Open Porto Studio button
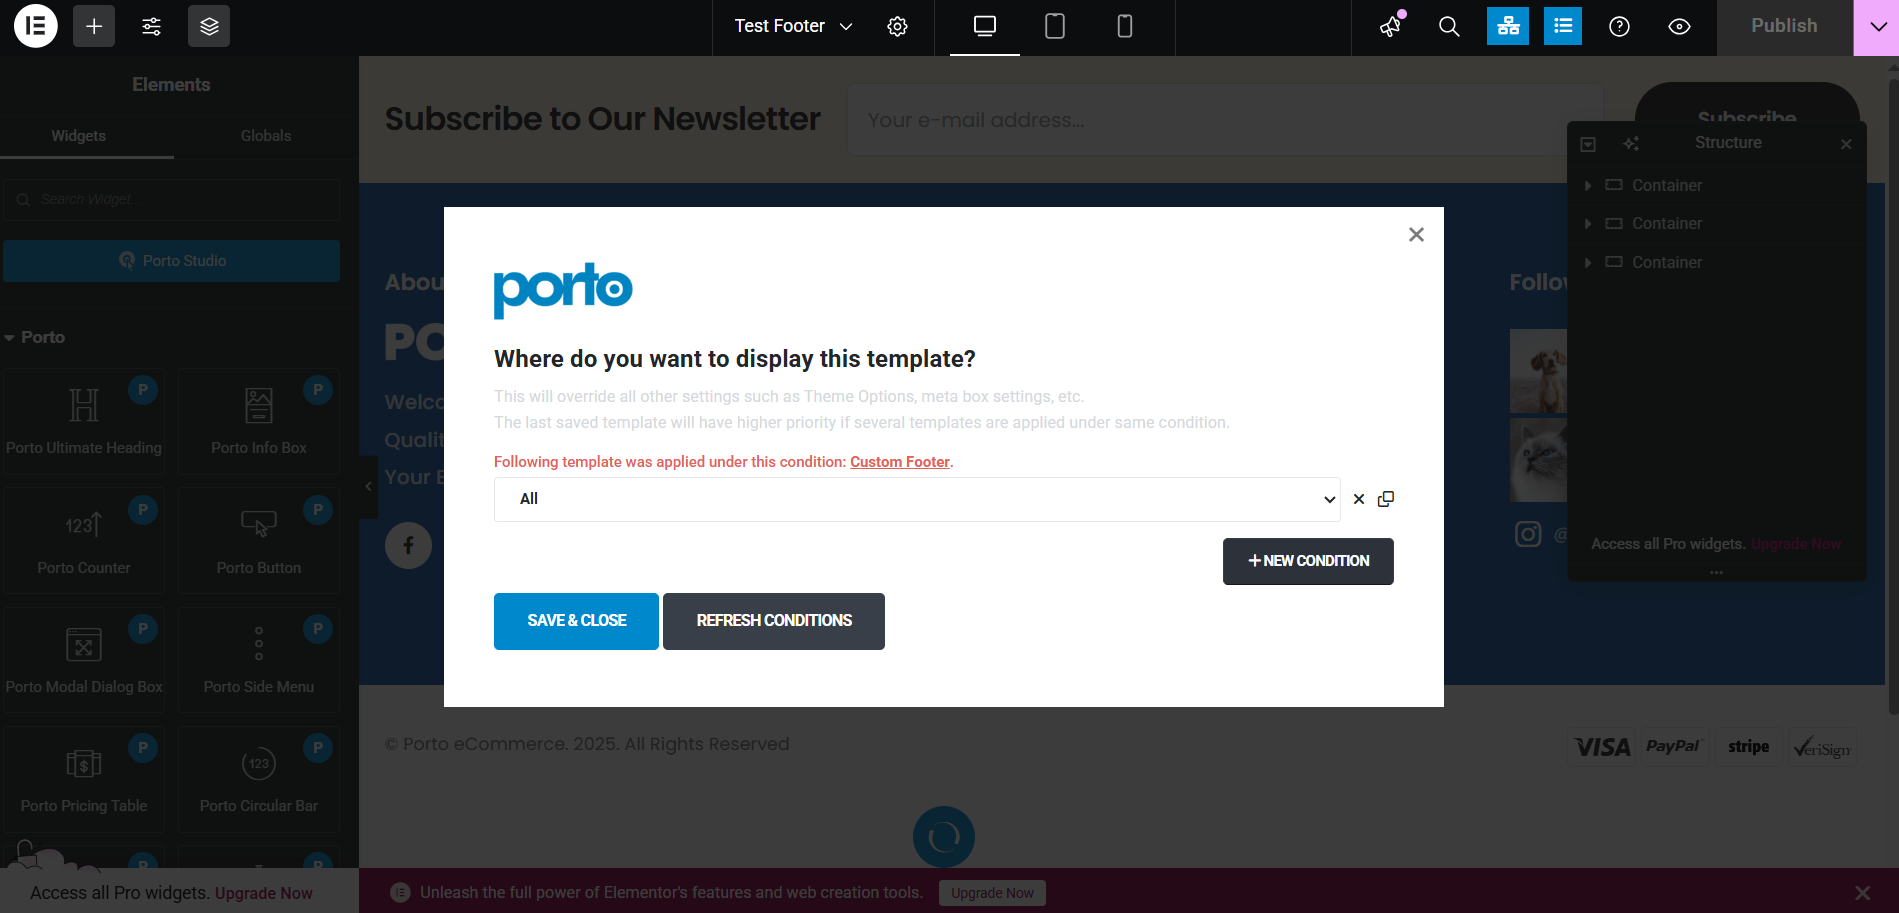 (172, 261)
